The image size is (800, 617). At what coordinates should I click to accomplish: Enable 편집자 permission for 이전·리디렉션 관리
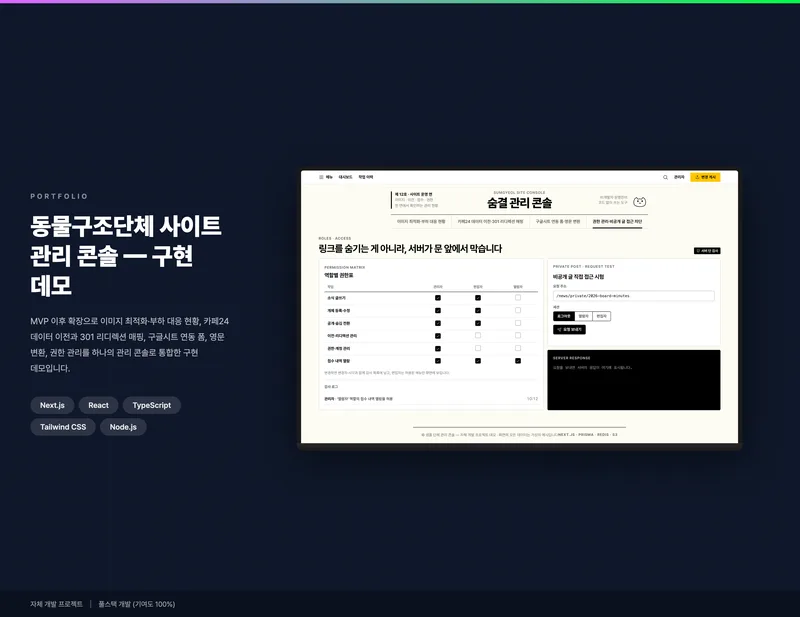point(478,336)
